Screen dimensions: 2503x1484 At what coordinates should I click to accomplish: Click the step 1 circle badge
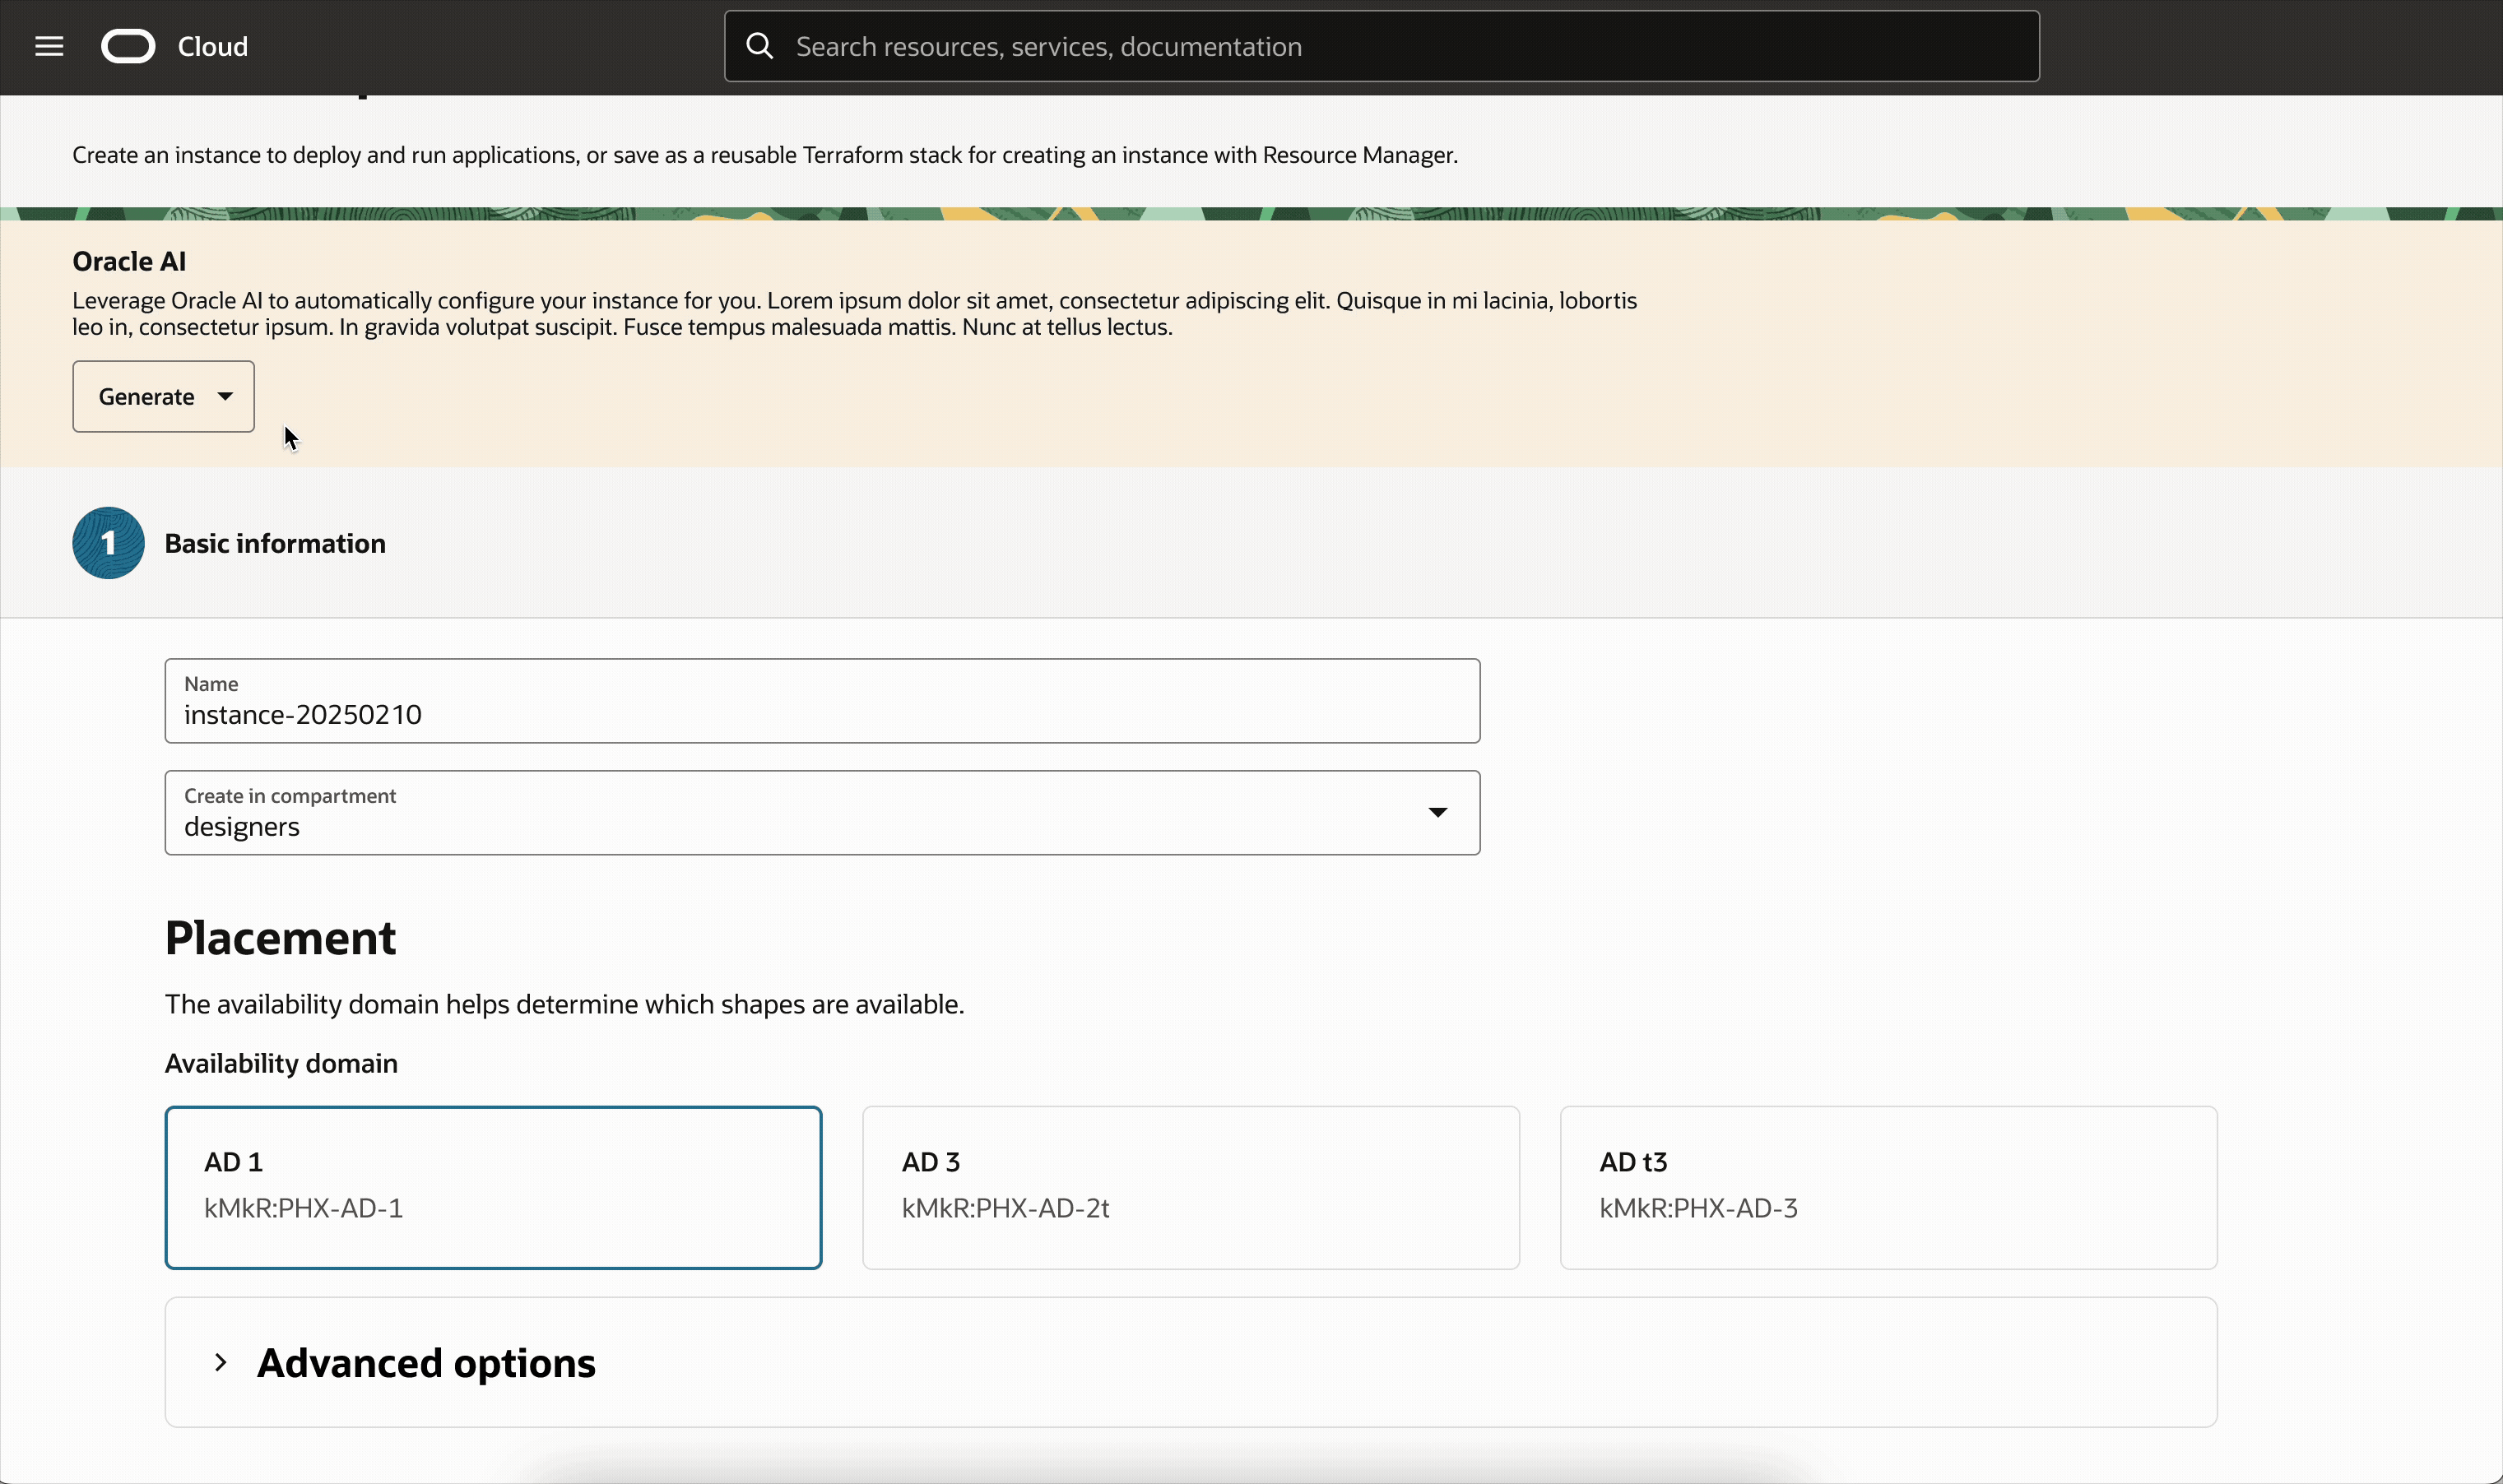coord(108,543)
